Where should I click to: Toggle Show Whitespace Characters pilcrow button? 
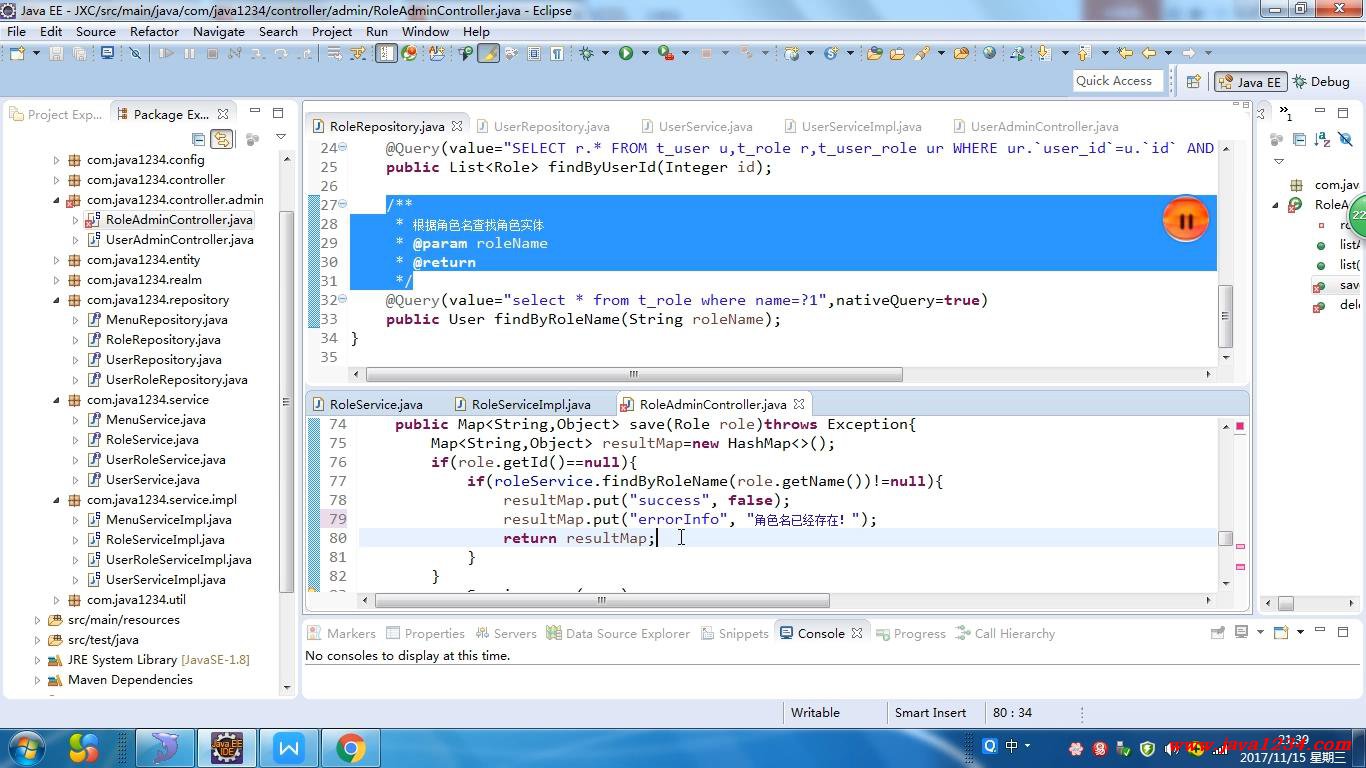pos(557,53)
